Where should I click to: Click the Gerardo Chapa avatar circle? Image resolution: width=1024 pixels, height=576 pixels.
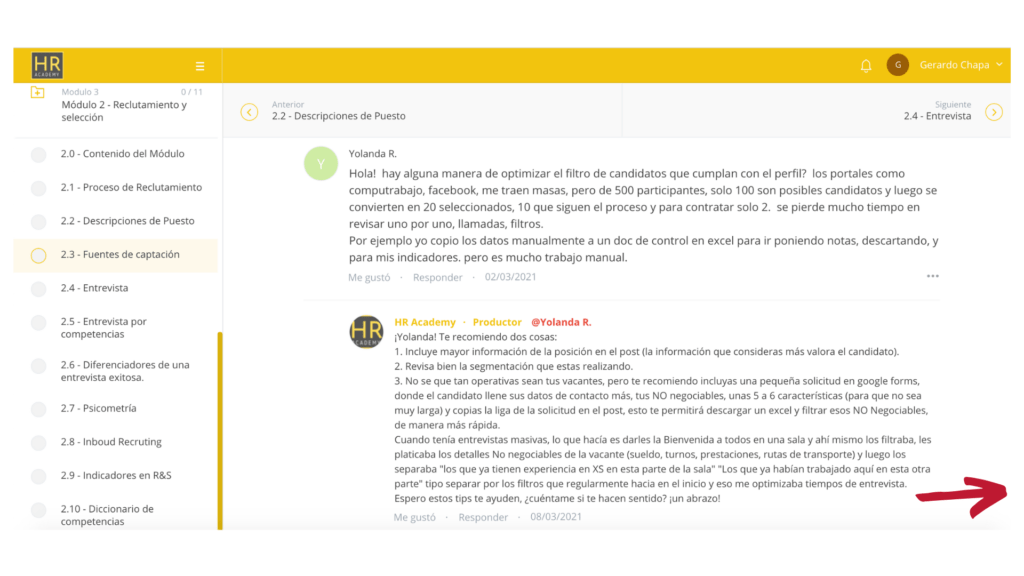coord(898,65)
